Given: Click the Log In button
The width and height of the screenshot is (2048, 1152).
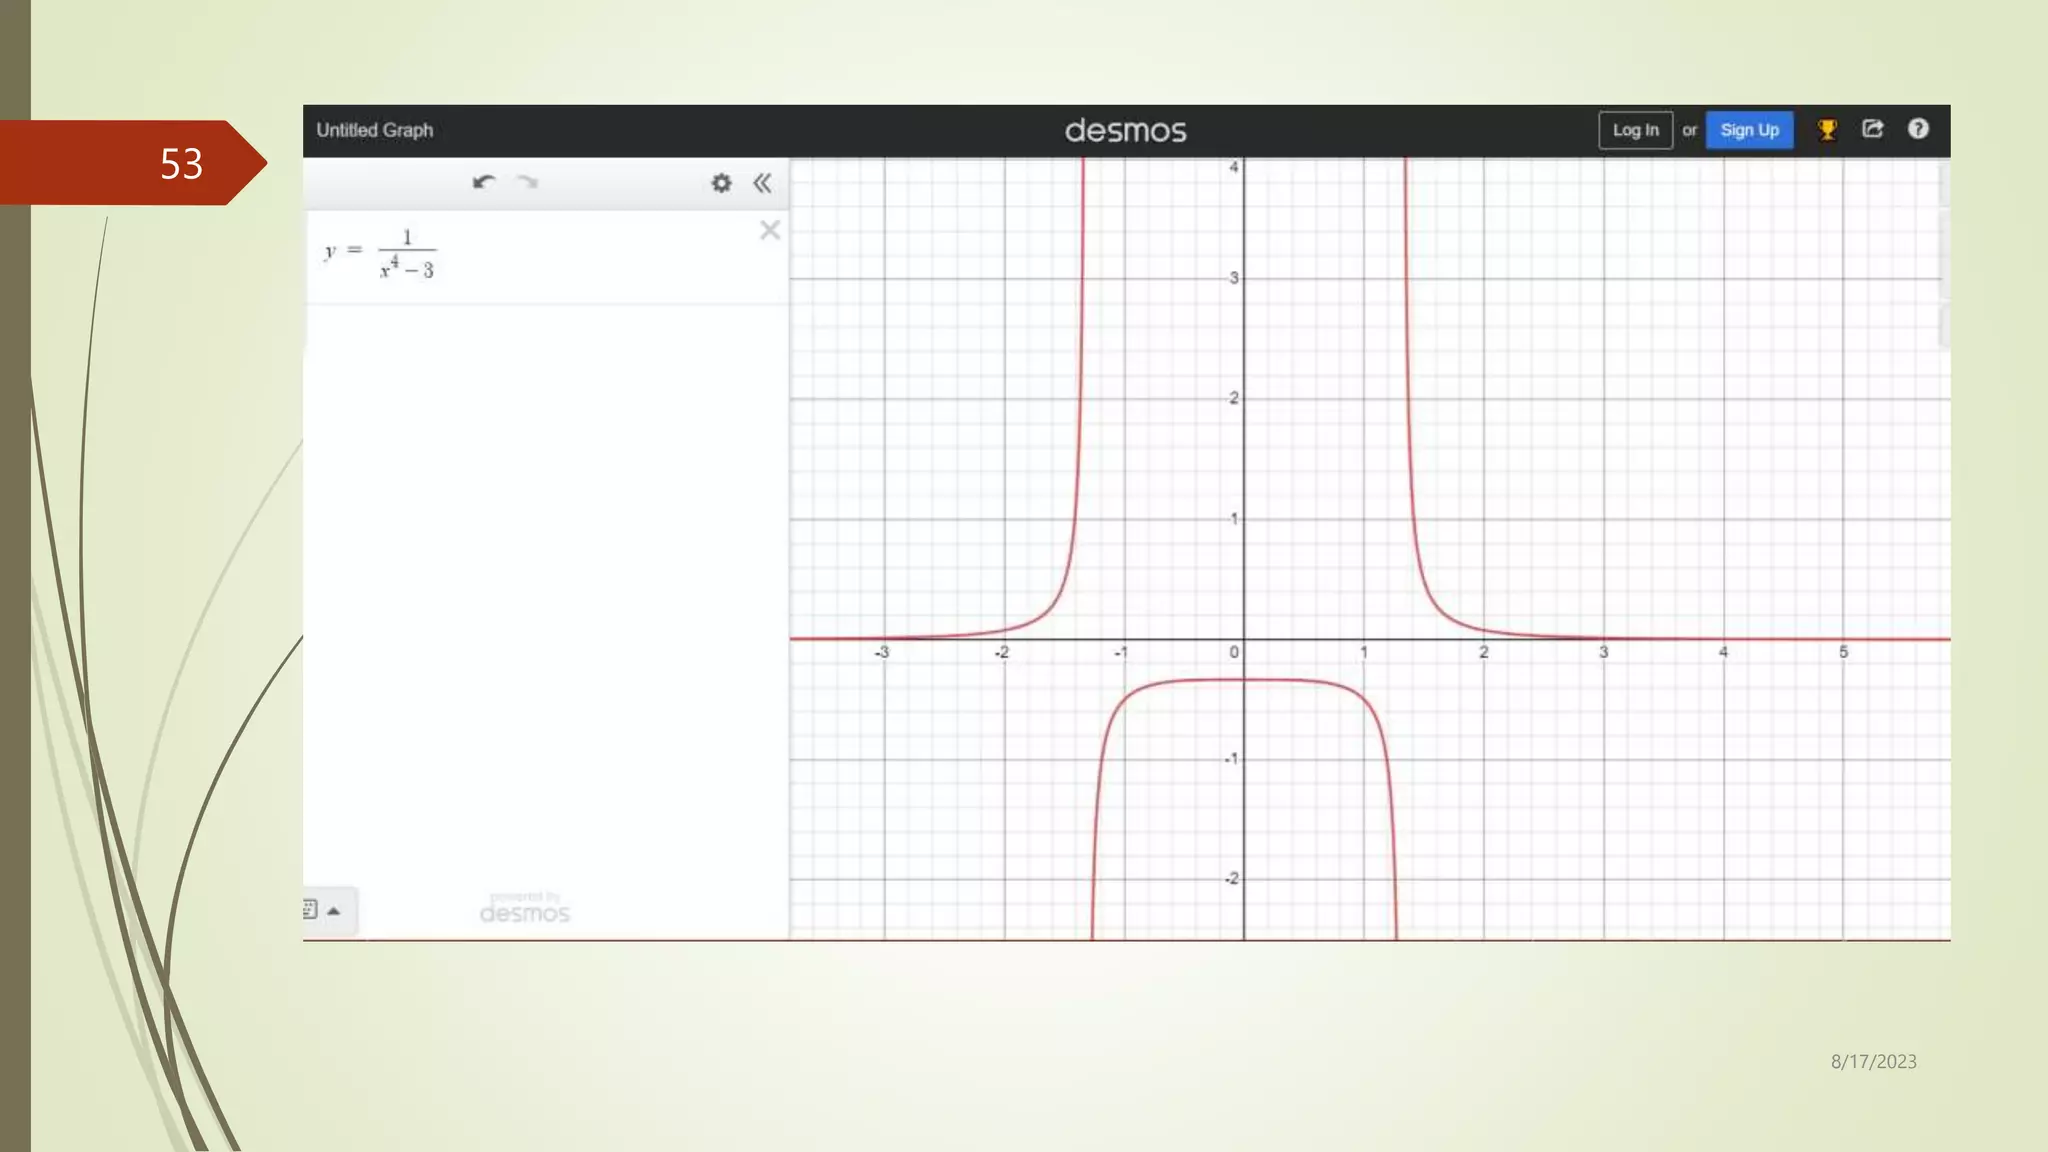Looking at the screenshot, I should (1635, 130).
